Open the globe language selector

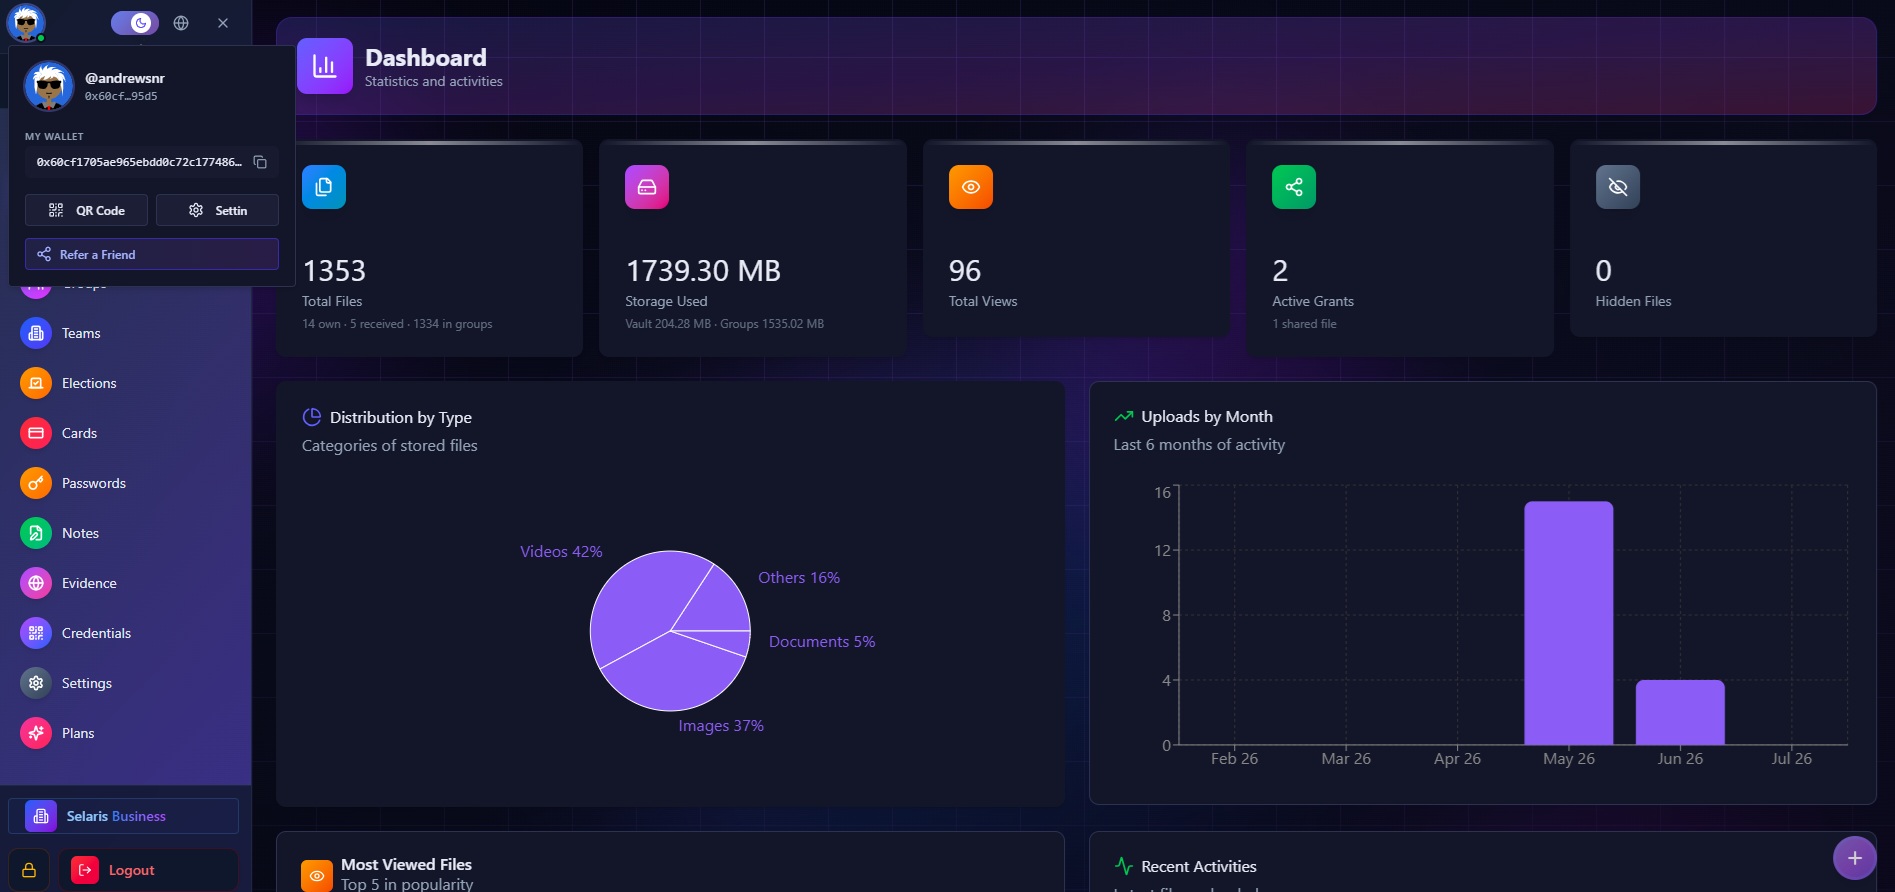click(181, 23)
